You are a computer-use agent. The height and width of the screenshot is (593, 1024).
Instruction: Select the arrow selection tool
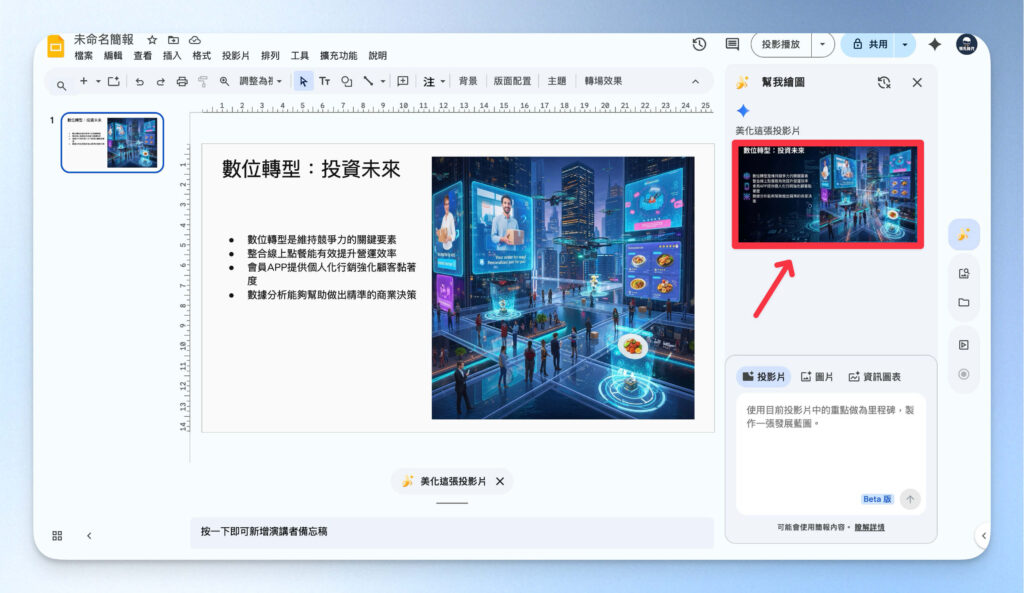tap(304, 81)
